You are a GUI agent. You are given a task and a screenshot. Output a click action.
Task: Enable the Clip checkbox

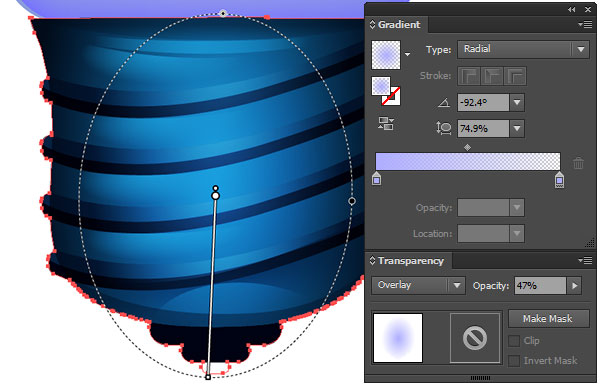514,341
